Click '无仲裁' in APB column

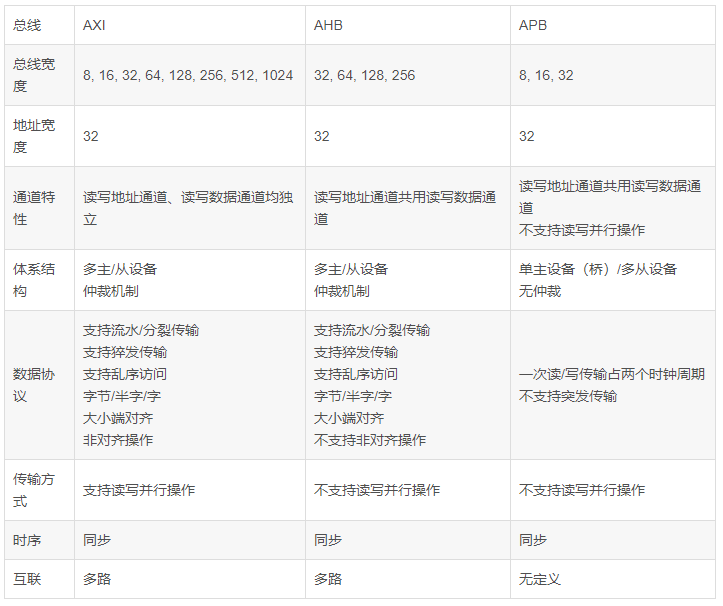tap(539, 291)
